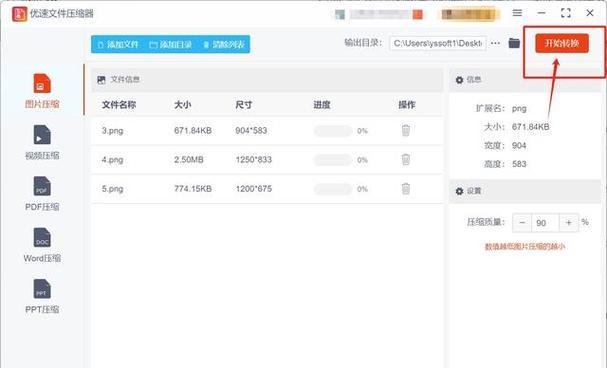
Task: Click the 添加目录 add folder button
Action: tap(171, 45)
